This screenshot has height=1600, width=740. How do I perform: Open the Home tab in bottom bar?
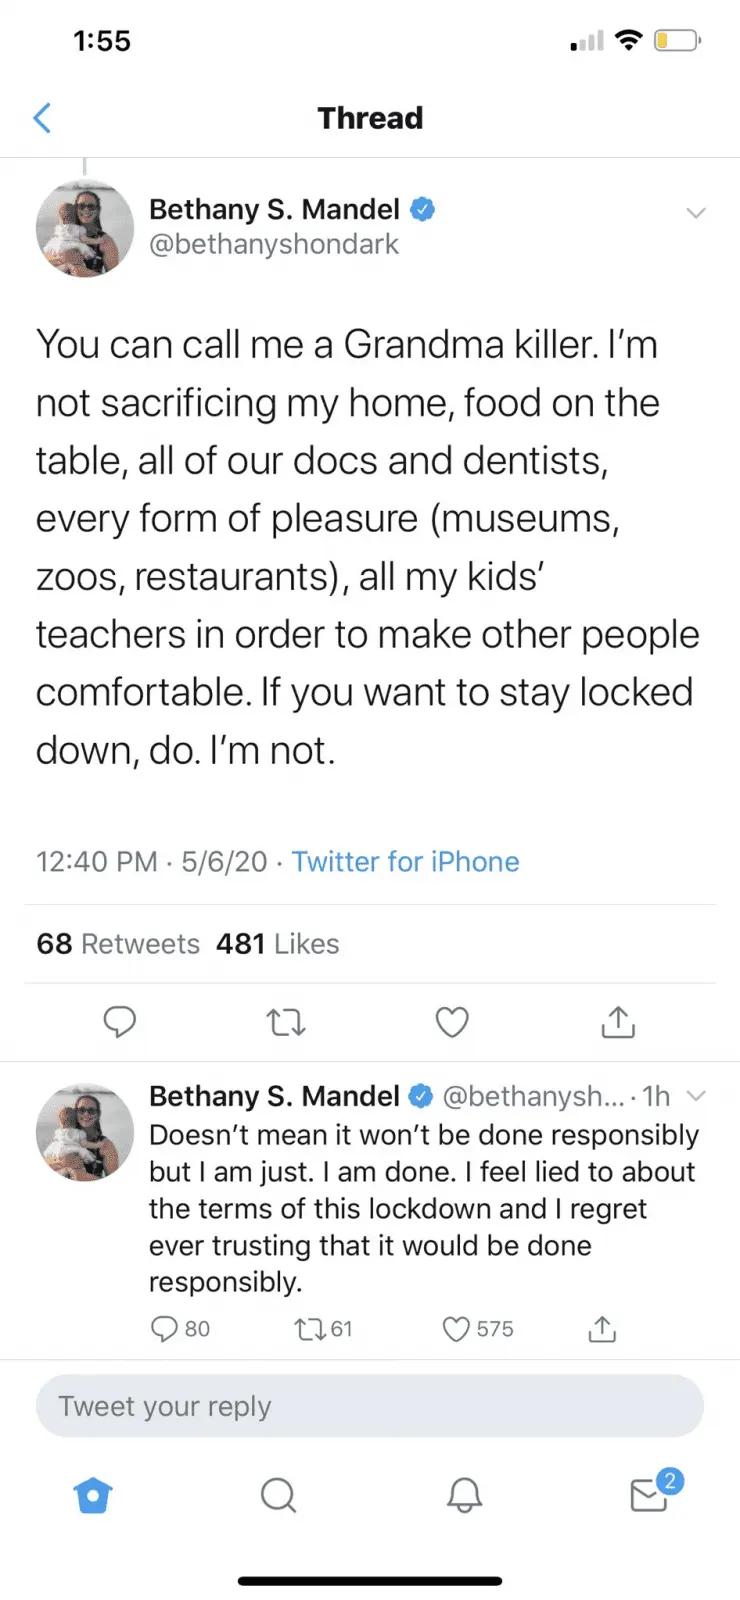click(93, 1495)
